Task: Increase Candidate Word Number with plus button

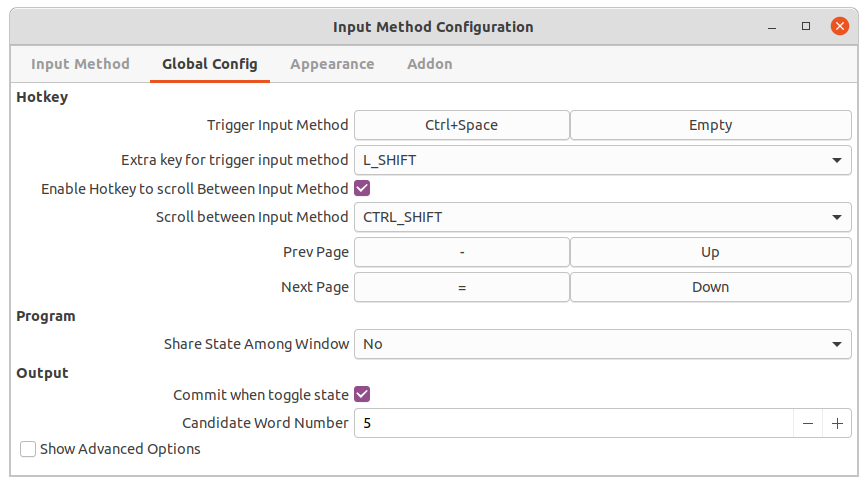Action: pyautogui.click(x=837, y=423)
